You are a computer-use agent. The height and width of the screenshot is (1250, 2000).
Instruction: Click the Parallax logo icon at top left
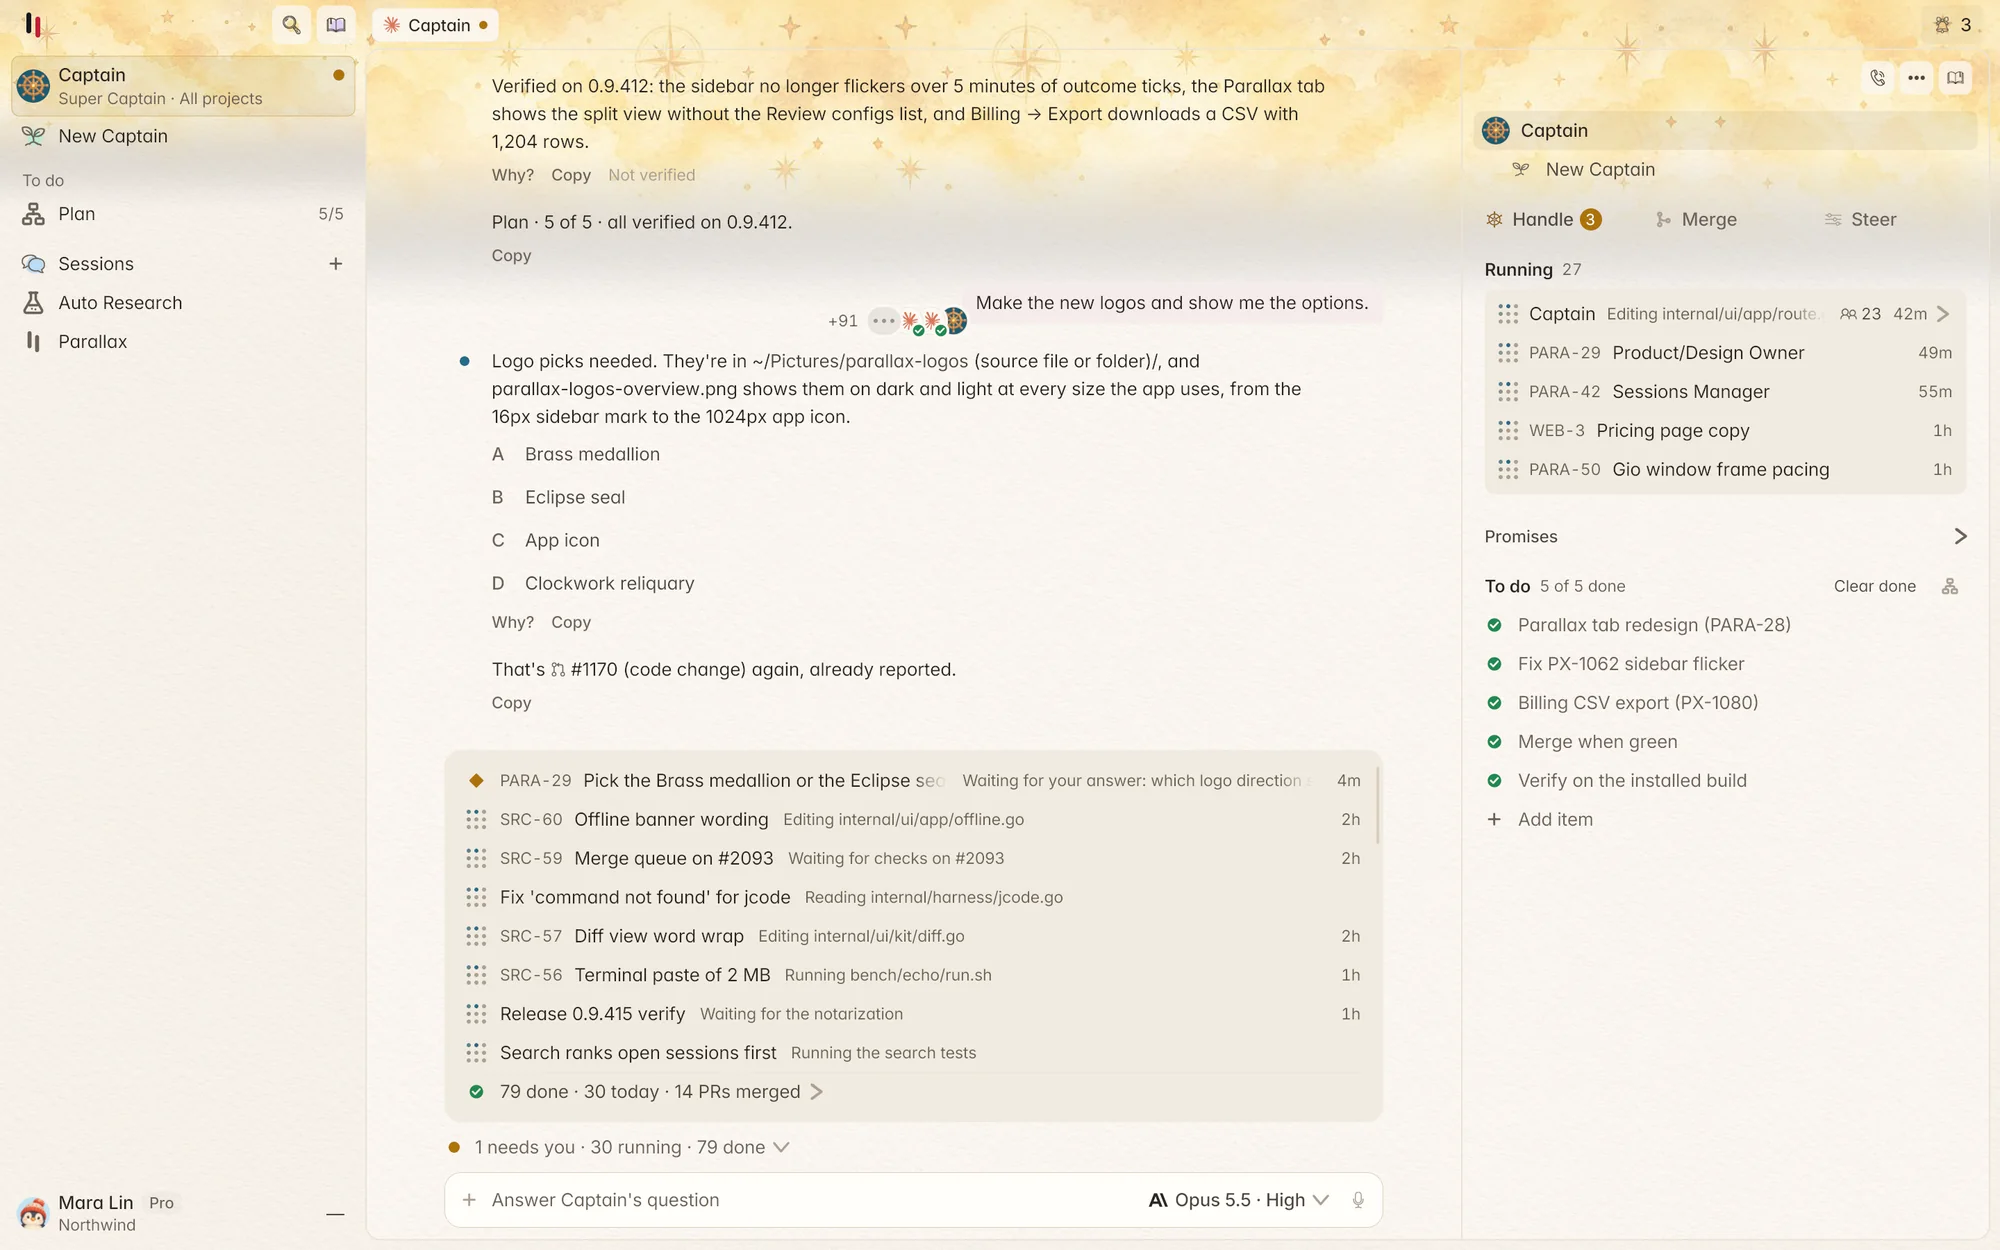(x=33, y=25)
